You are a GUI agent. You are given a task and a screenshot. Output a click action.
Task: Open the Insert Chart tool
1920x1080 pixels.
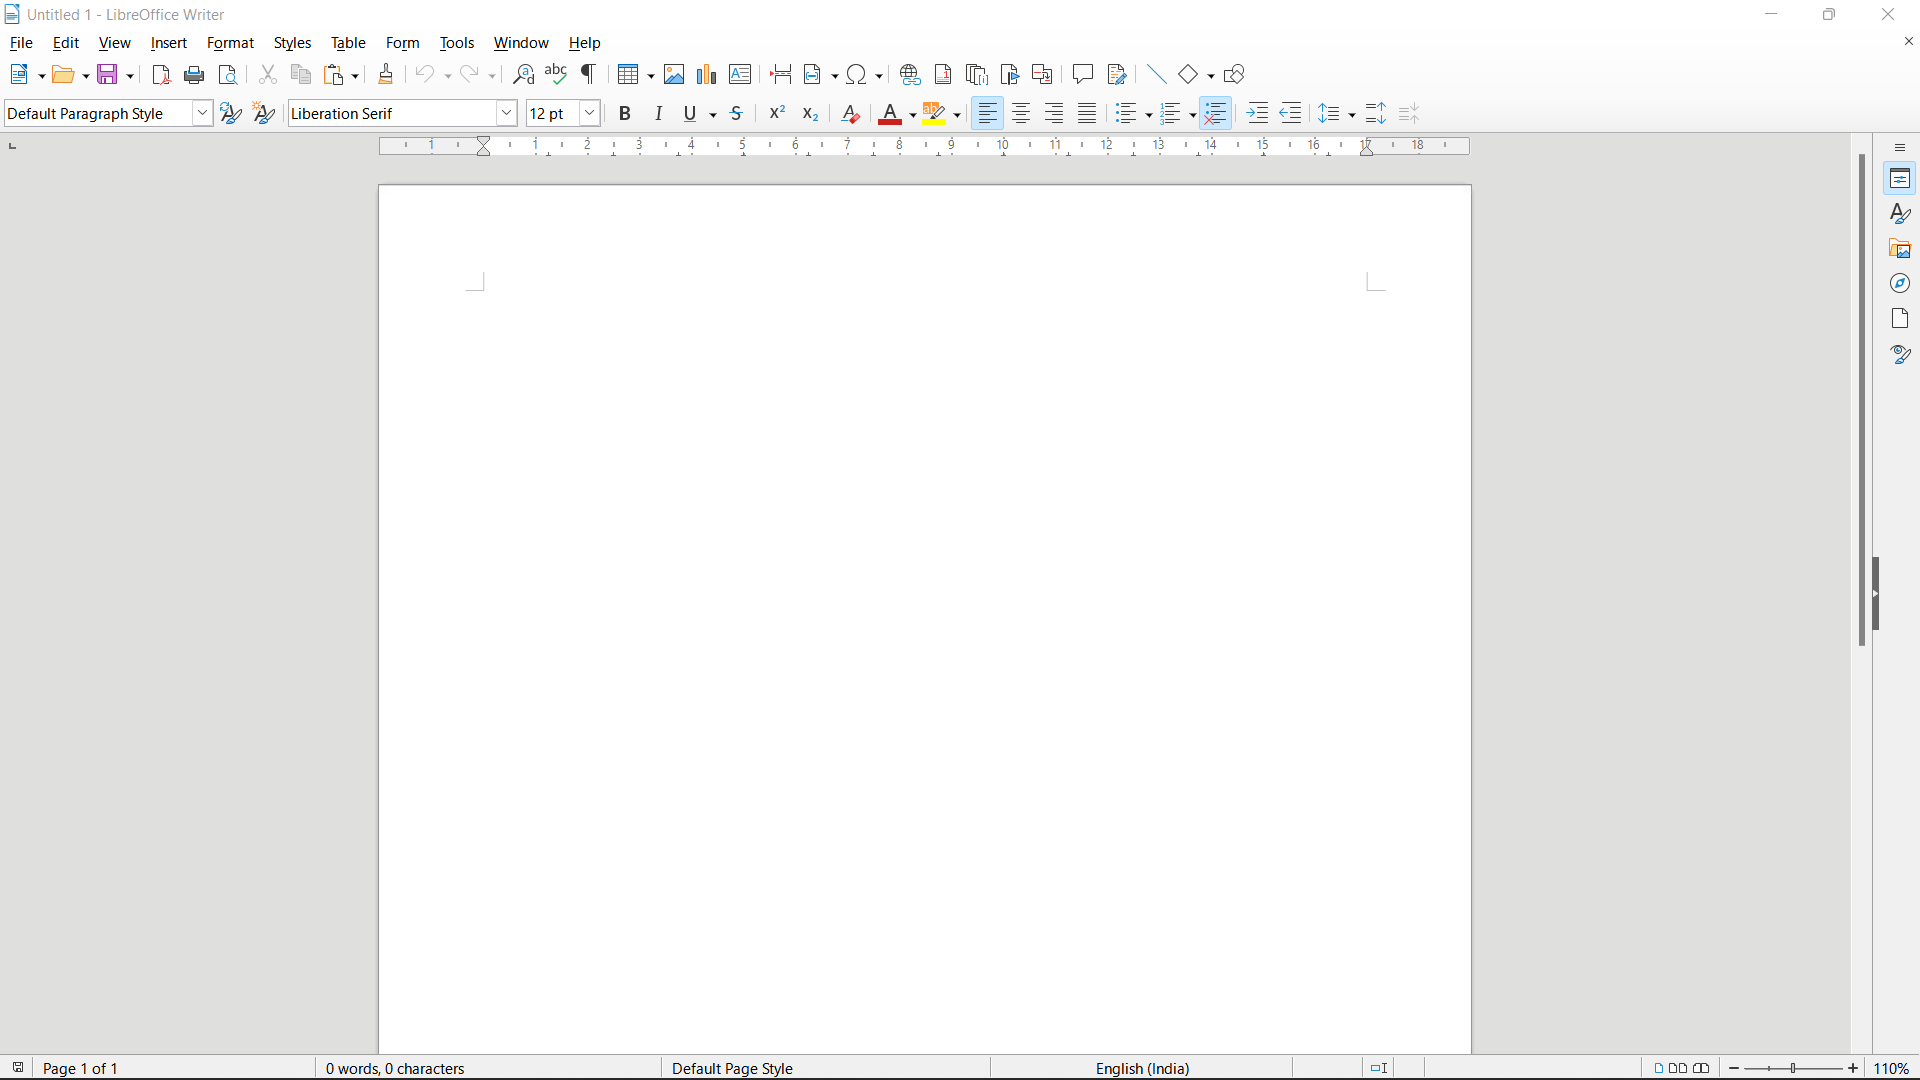click(x=708, y=74)
